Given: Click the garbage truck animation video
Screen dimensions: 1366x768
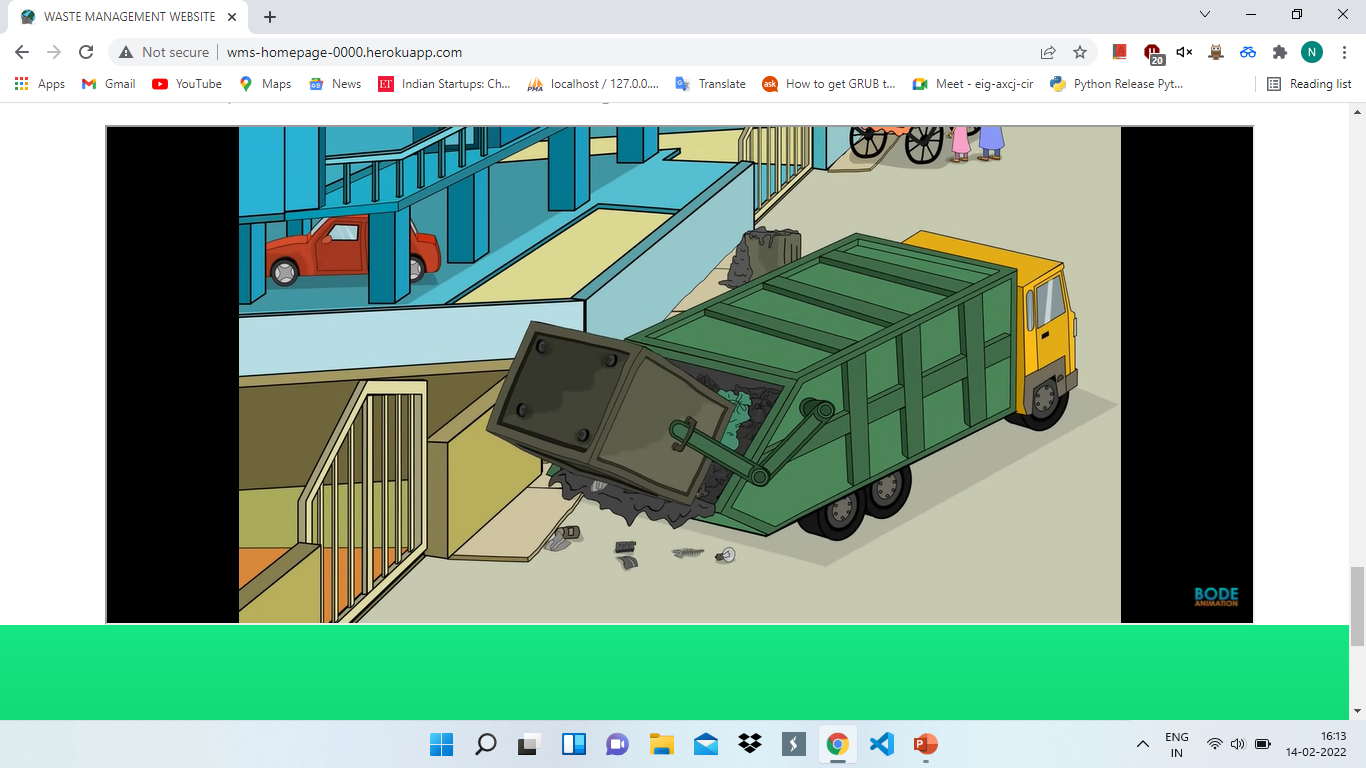Looking at the screenshot, I should [679, 374].
